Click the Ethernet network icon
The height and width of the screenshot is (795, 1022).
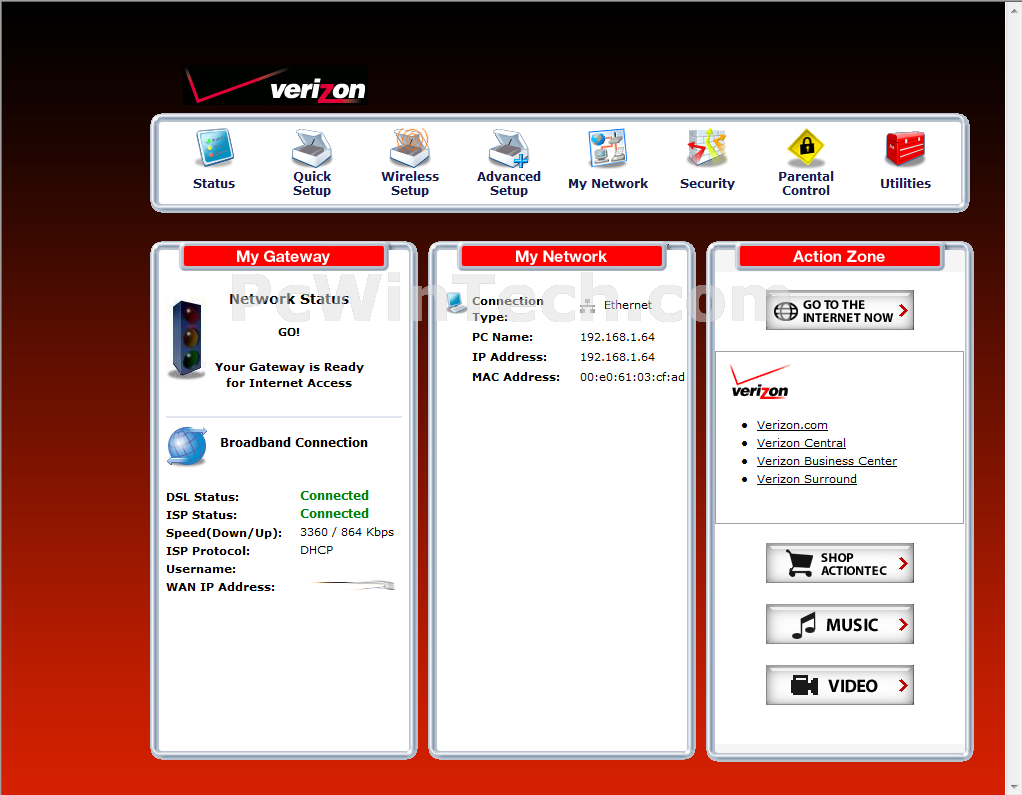coord(587,306)
